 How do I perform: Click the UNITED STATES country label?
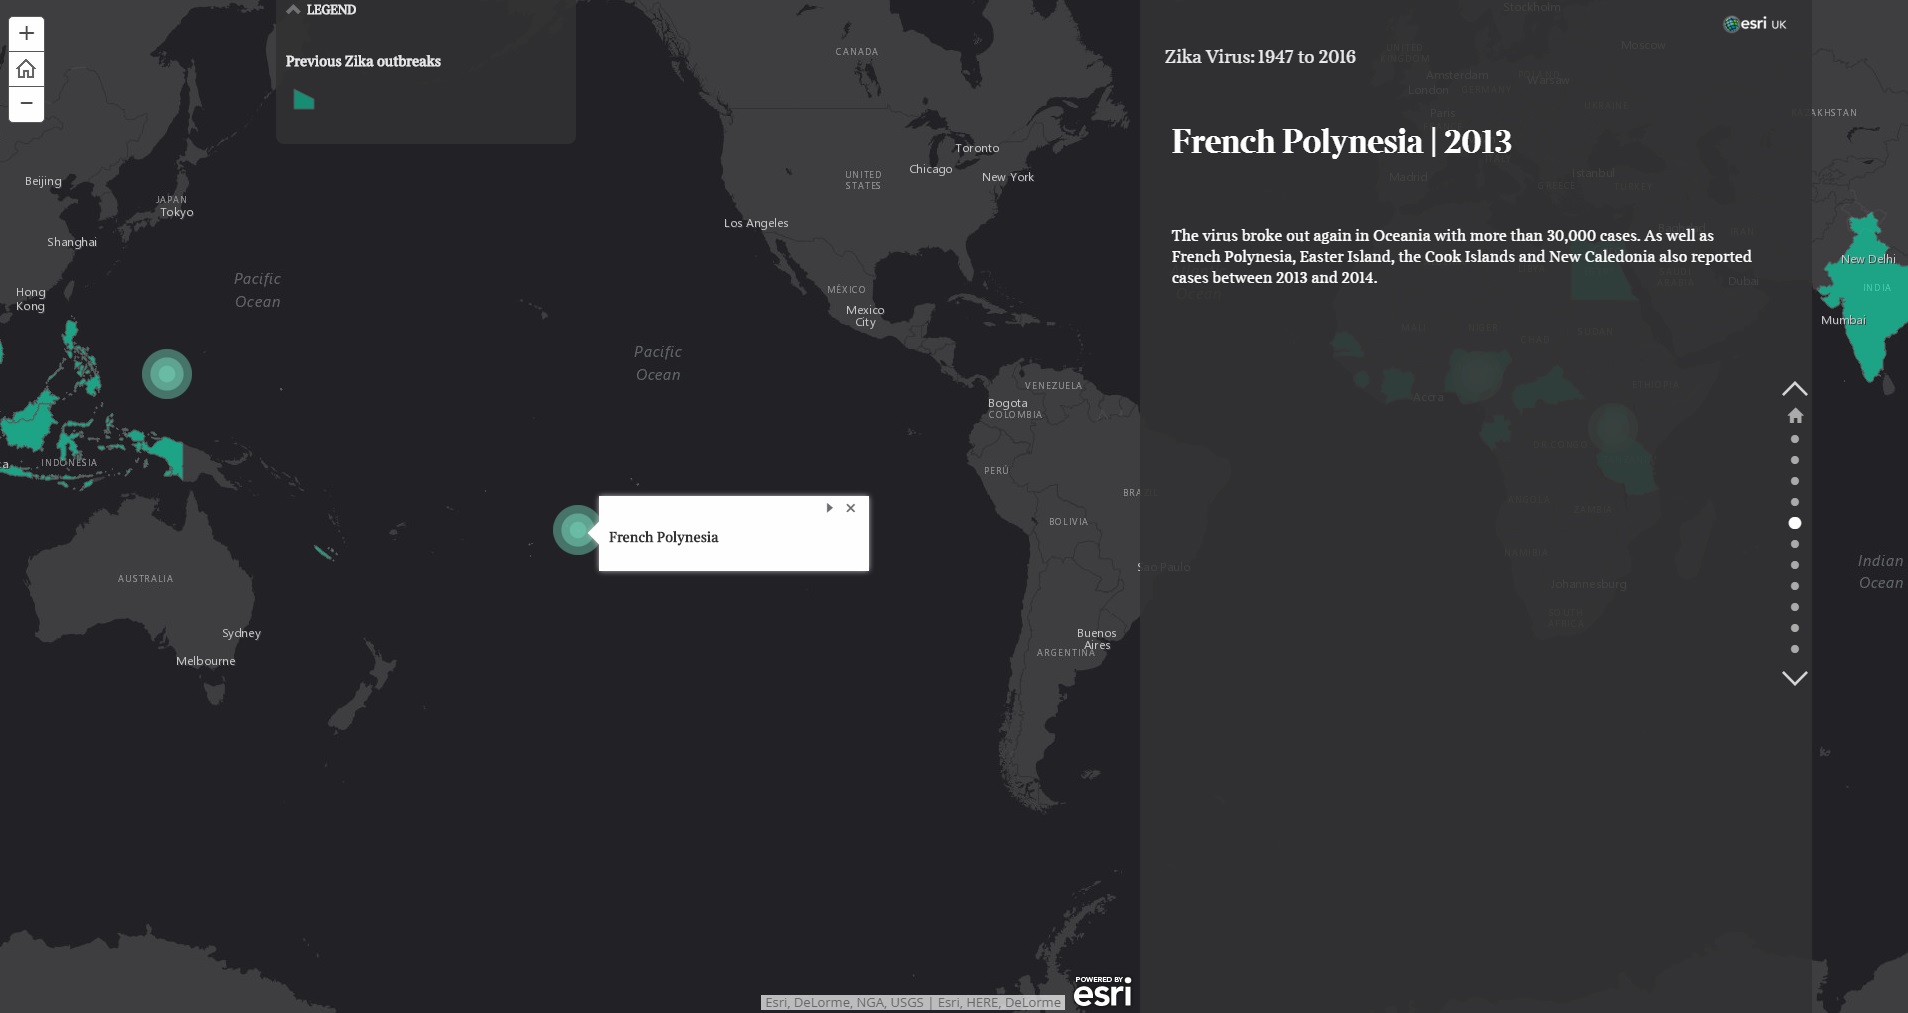coord(863,180)
